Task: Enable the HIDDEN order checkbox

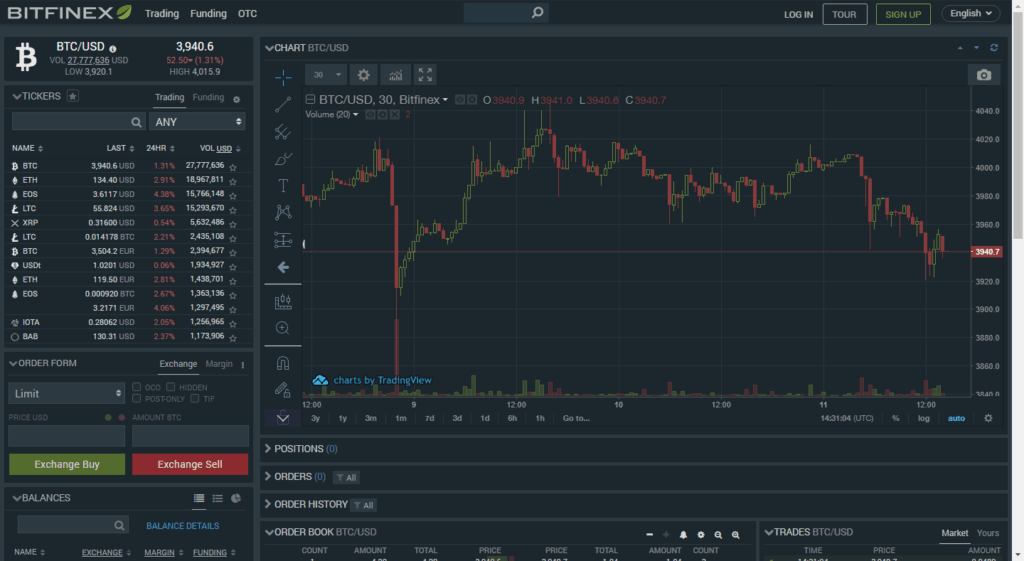Action: tap(170, 387)
